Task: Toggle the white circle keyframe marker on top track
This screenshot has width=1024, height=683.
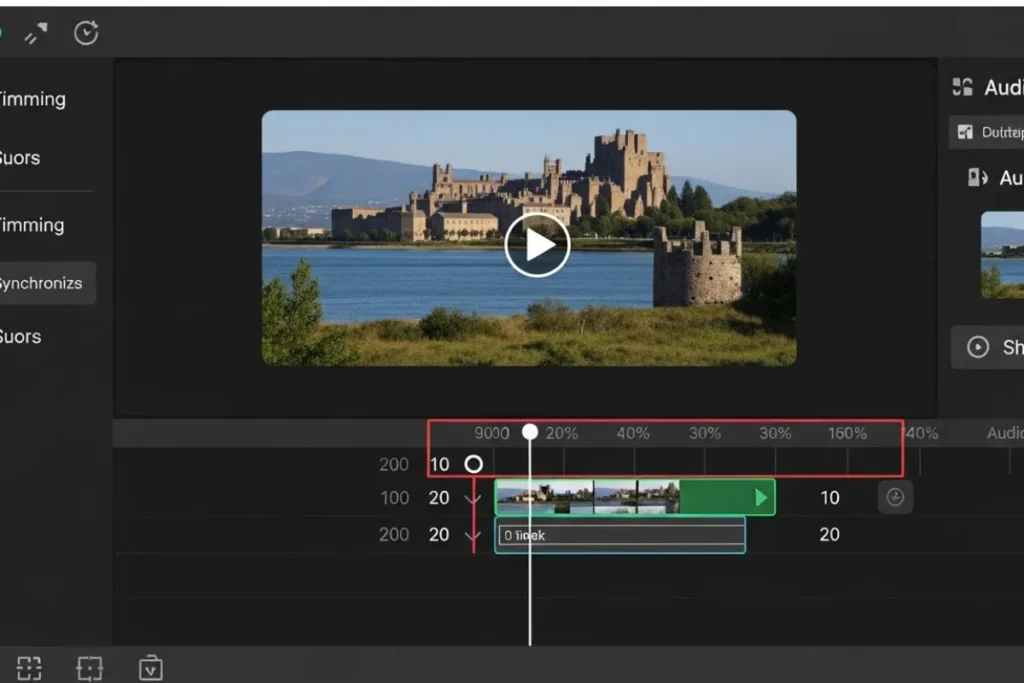Action: (474, 464)
